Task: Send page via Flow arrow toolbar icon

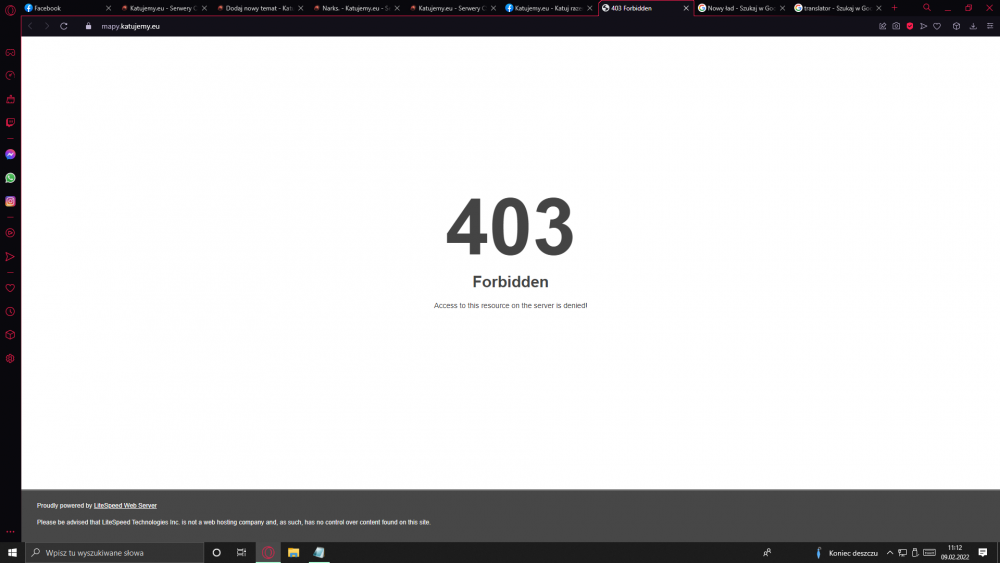Action: tap(923, 26)
